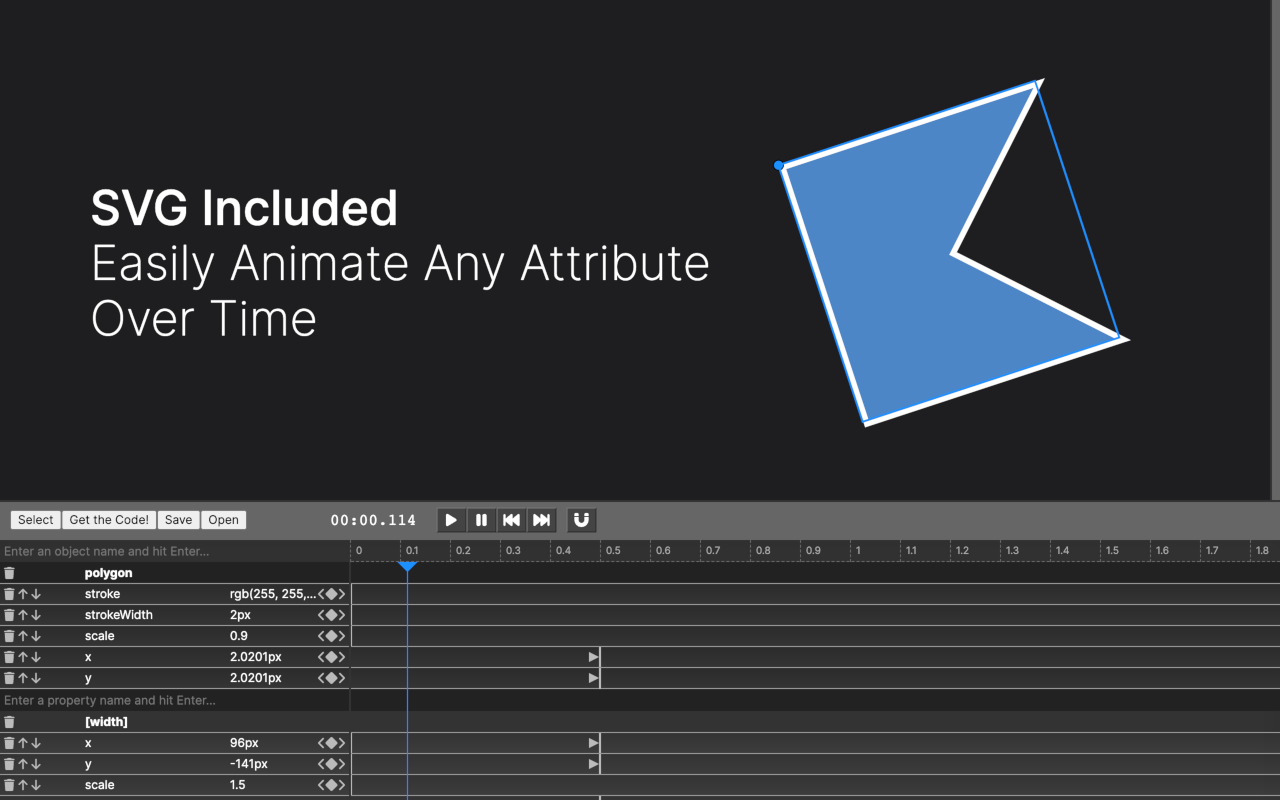This screenshot has height=800, width=1280.
Task: Toggle the magnet snapping button
Action: click(x=582, y=520)
